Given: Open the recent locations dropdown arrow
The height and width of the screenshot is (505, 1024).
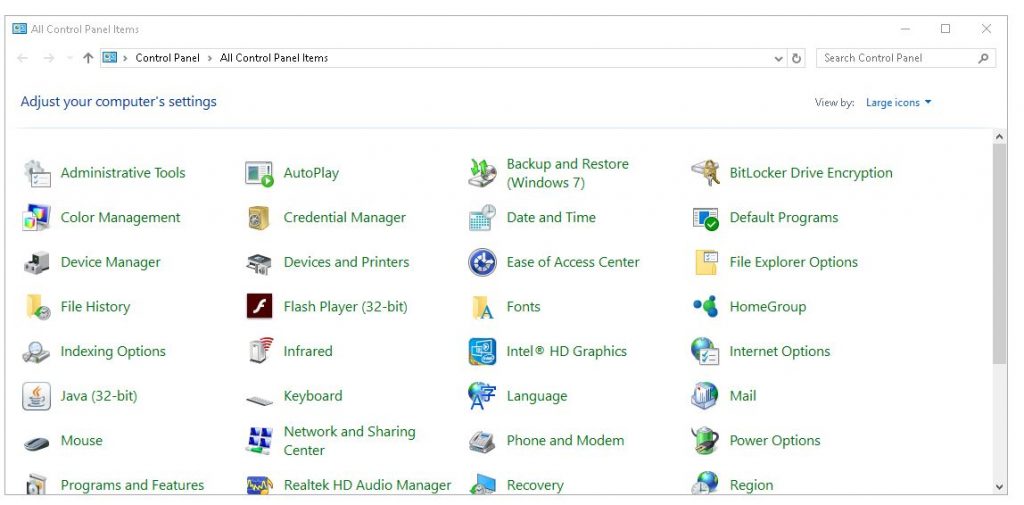Looking at the screenshot, I should click(70, 58).
